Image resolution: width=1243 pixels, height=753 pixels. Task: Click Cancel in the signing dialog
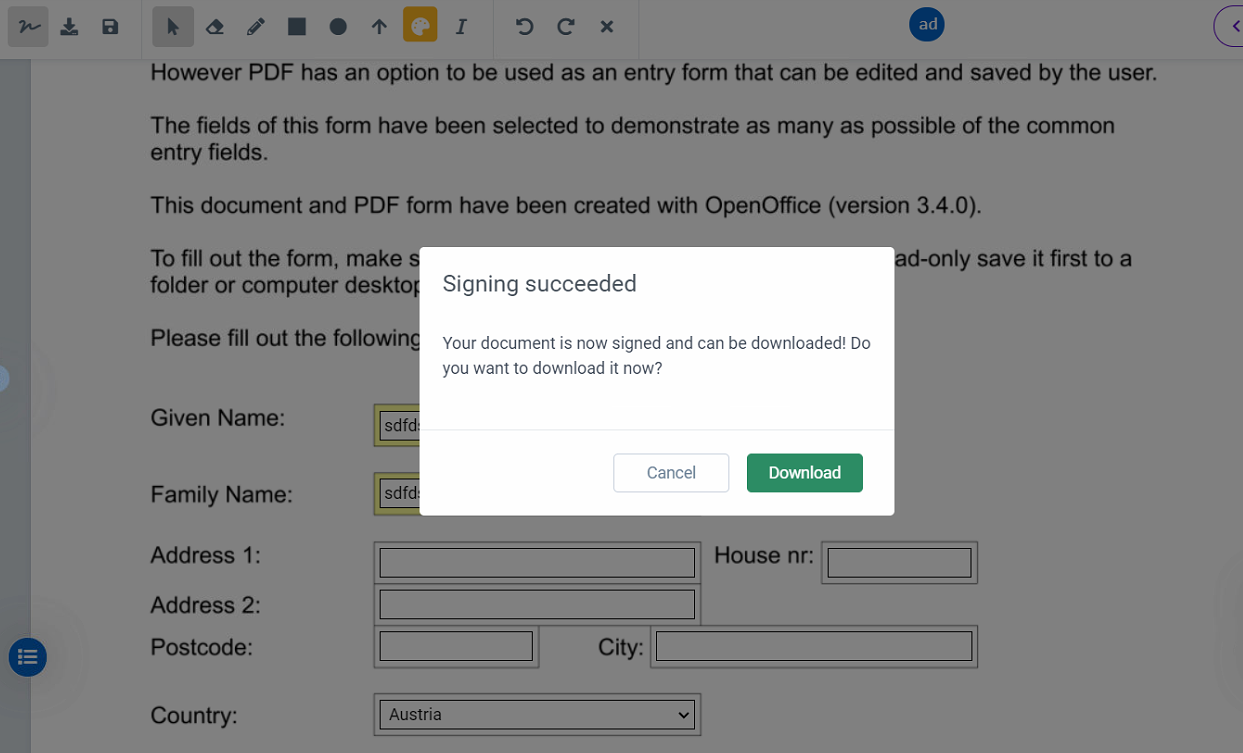click(671, 473)
